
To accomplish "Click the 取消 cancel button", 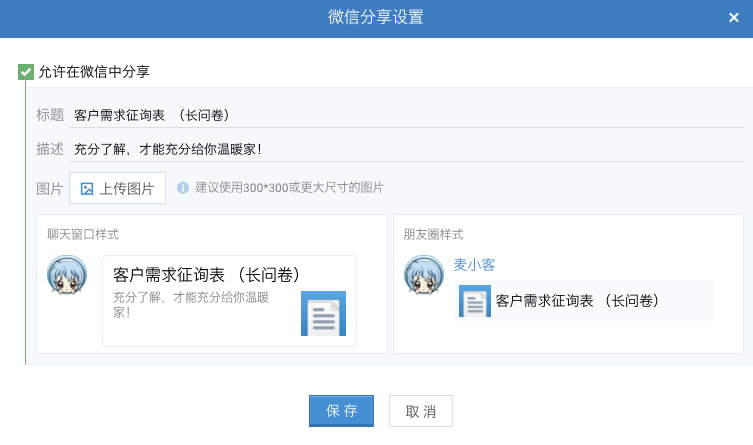I will pos(421,411).
